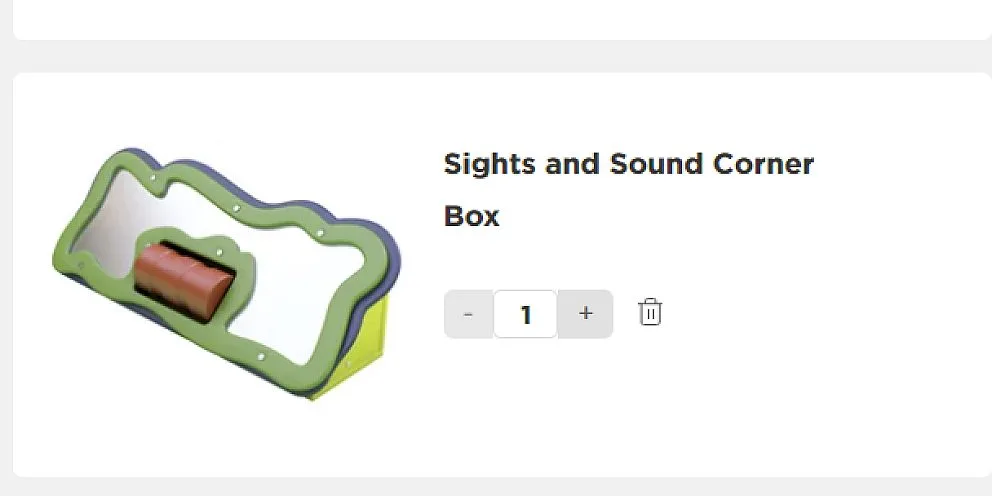Decrease quantity with the minus button
992x496 pixels.
pos(469,314)
